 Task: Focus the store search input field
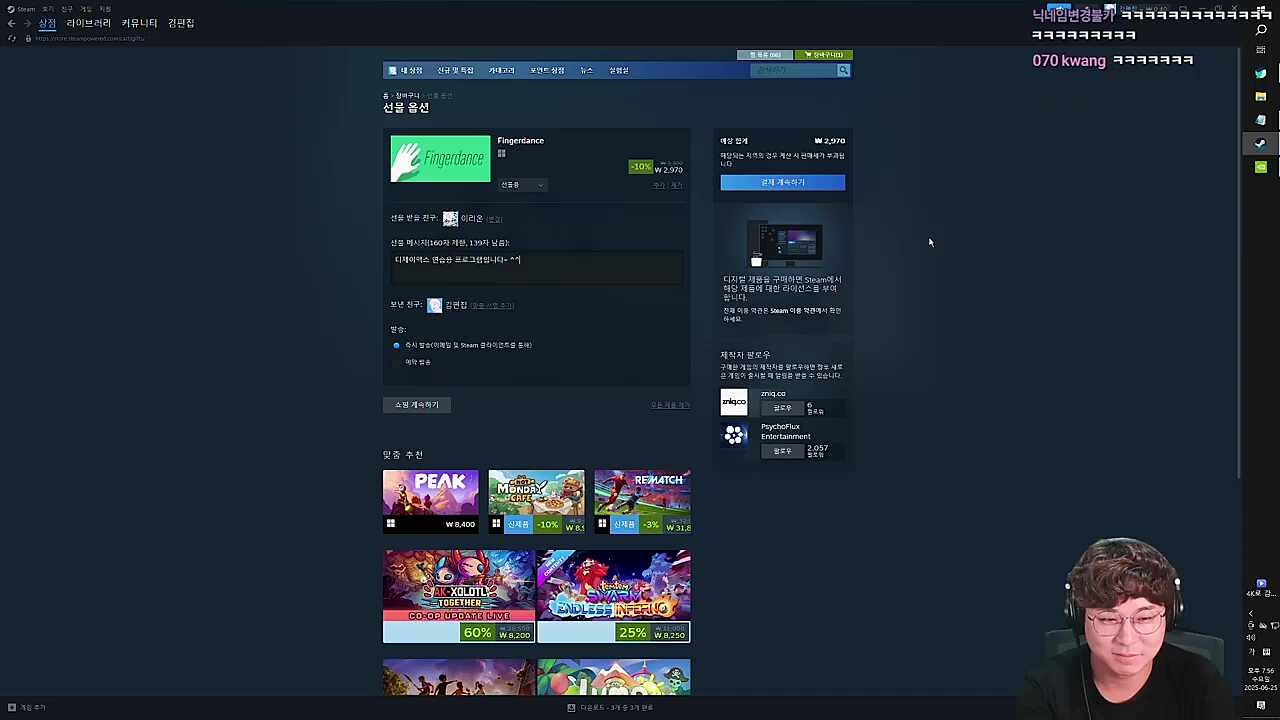coord(794,70)
